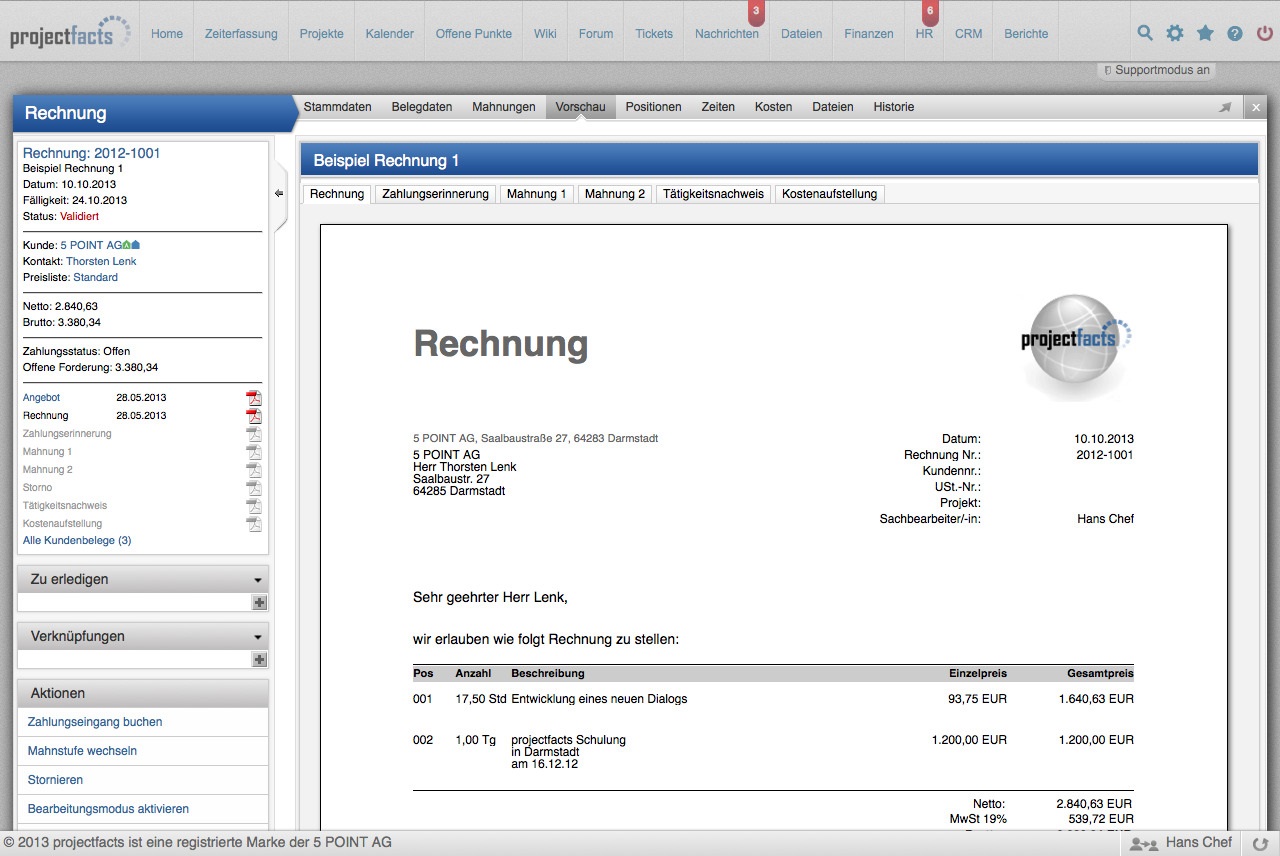Open settings gear in the top bar

point(1175,33)
